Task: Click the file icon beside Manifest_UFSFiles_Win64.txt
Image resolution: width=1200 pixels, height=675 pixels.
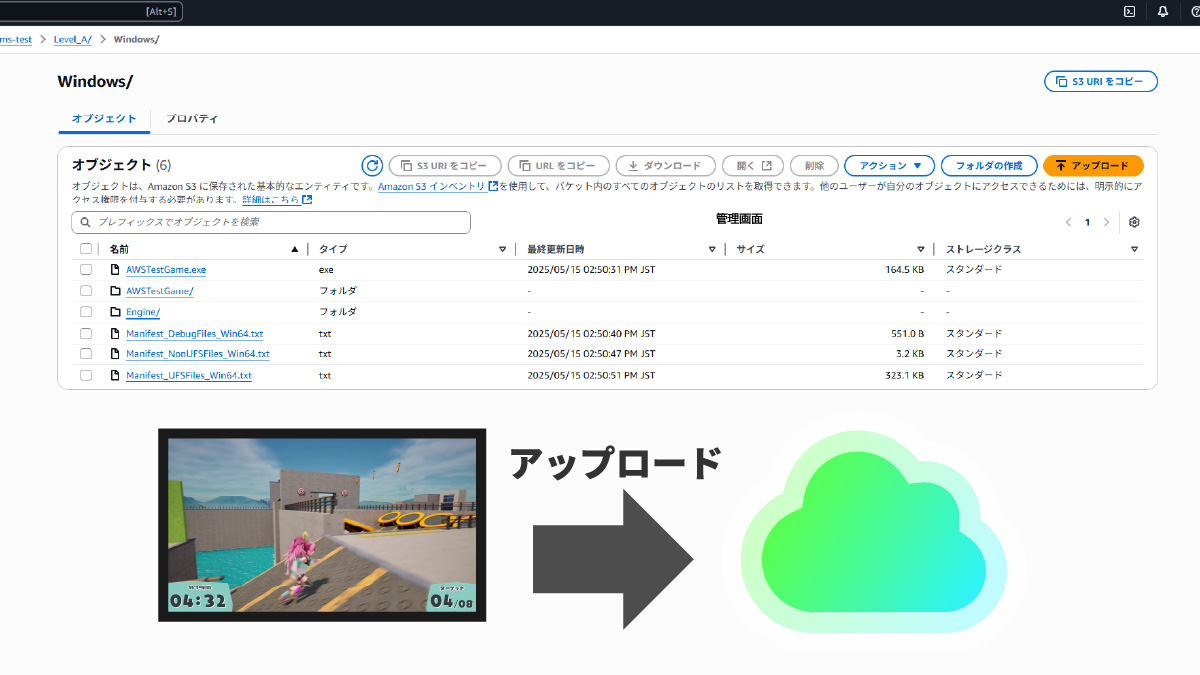Action: pyautogui.click(x=115, y=375)
